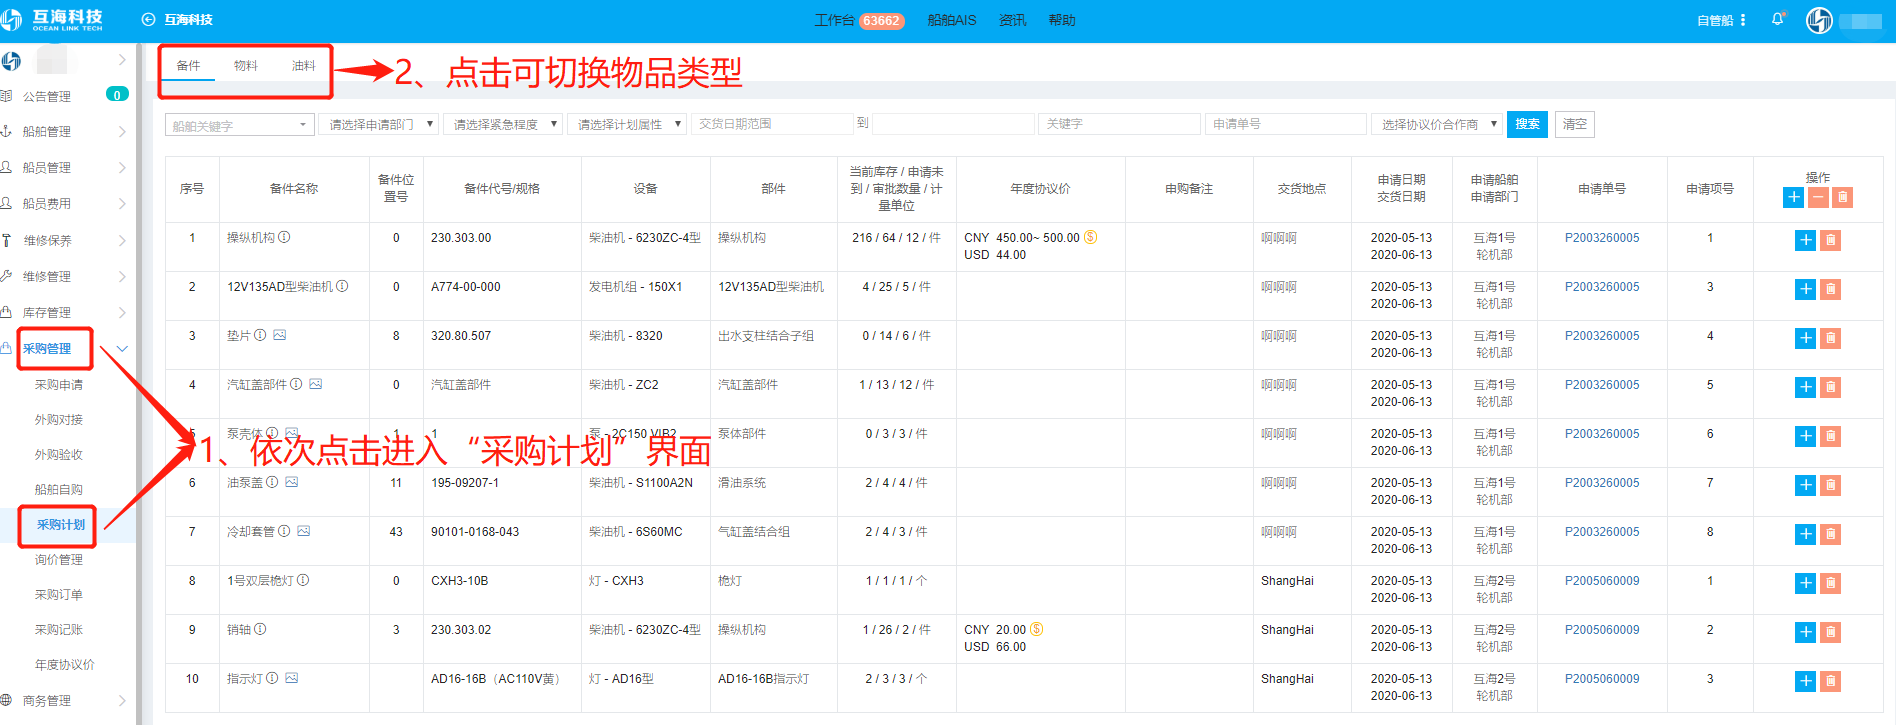Open more options dots beside 自管船

coord(1743,20)
